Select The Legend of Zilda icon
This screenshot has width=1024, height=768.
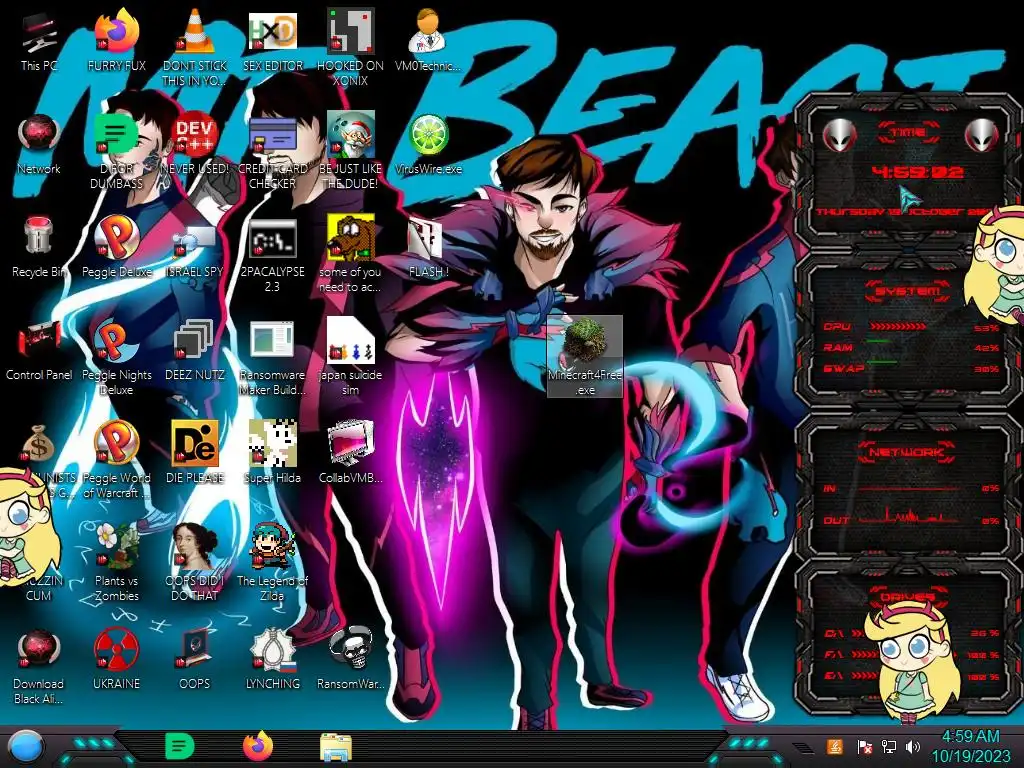(272, 563)
